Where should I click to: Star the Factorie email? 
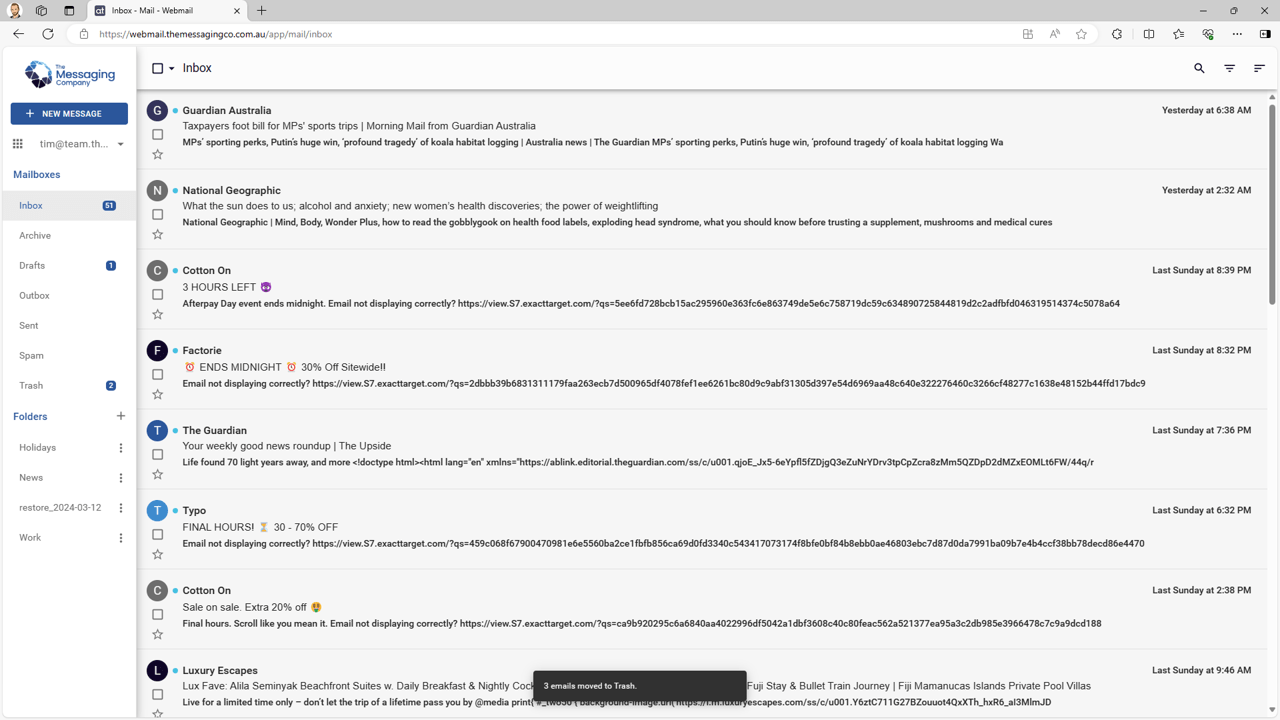pos(157,394)
